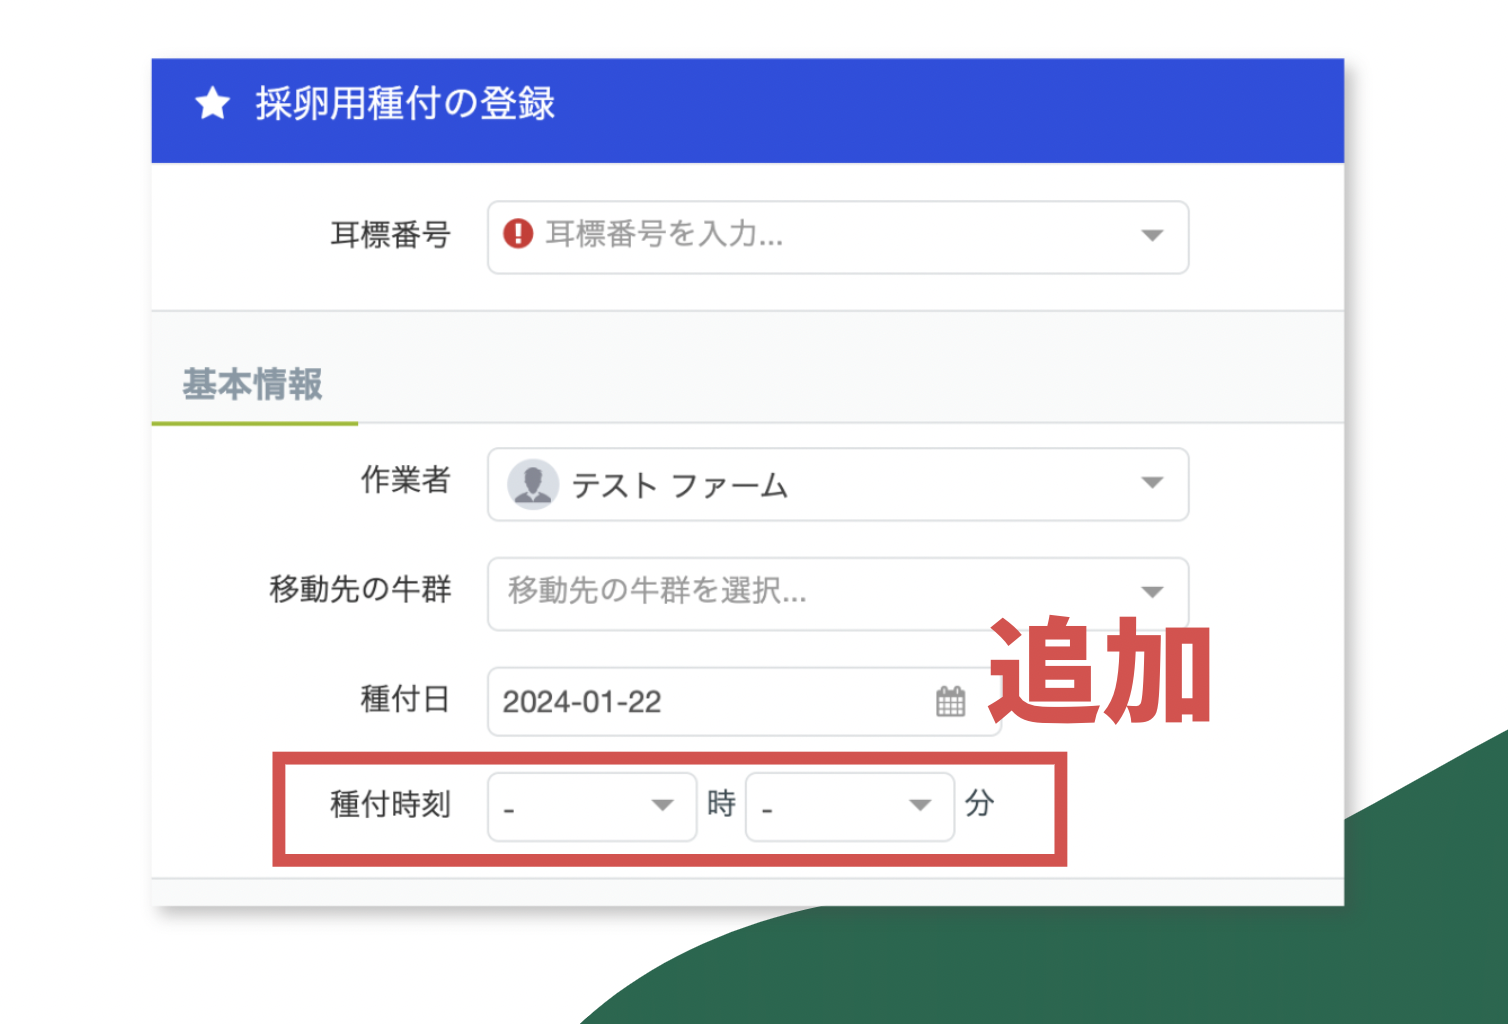The width and height of the screenshot is (1508, 1024).
Task: Click the 移動先の牛群 label
Action: [361, 590]
